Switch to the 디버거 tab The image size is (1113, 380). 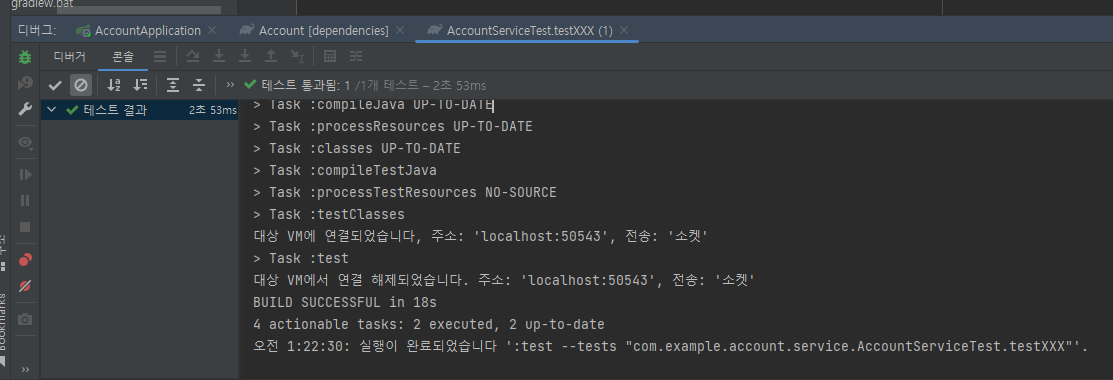point(70,56)
